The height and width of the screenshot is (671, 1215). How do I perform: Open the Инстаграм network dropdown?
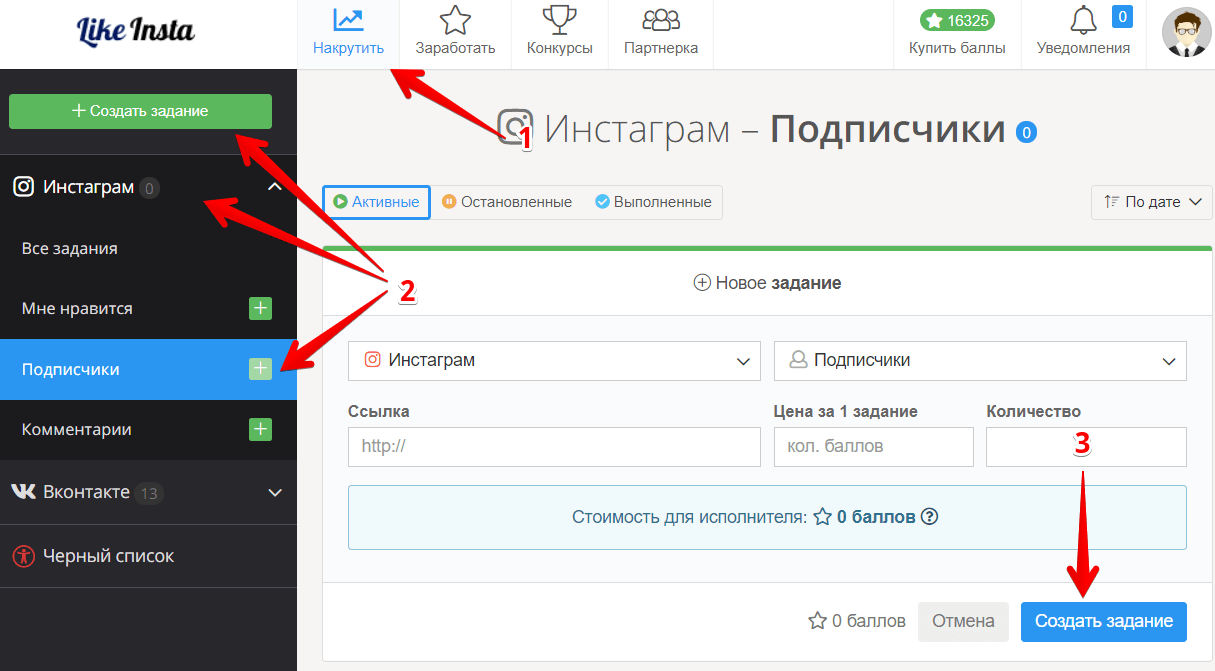555,361
